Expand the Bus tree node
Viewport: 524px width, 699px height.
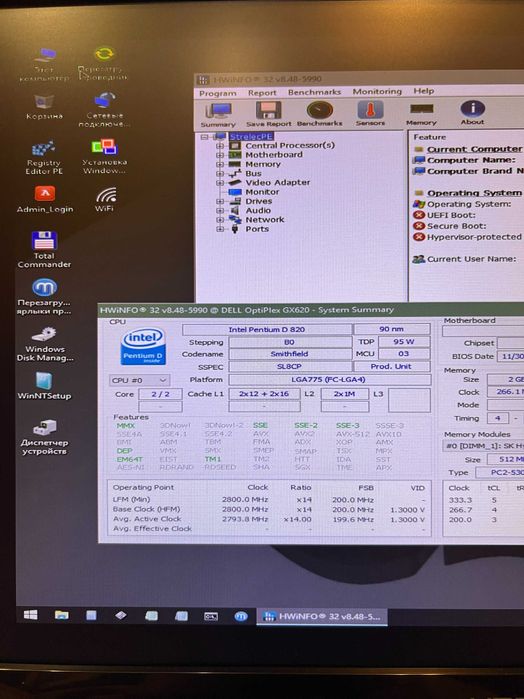220,174
